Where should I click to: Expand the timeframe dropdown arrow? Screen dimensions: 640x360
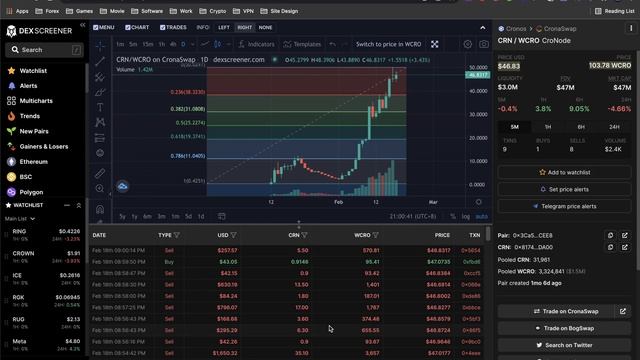tap(192, 44)
